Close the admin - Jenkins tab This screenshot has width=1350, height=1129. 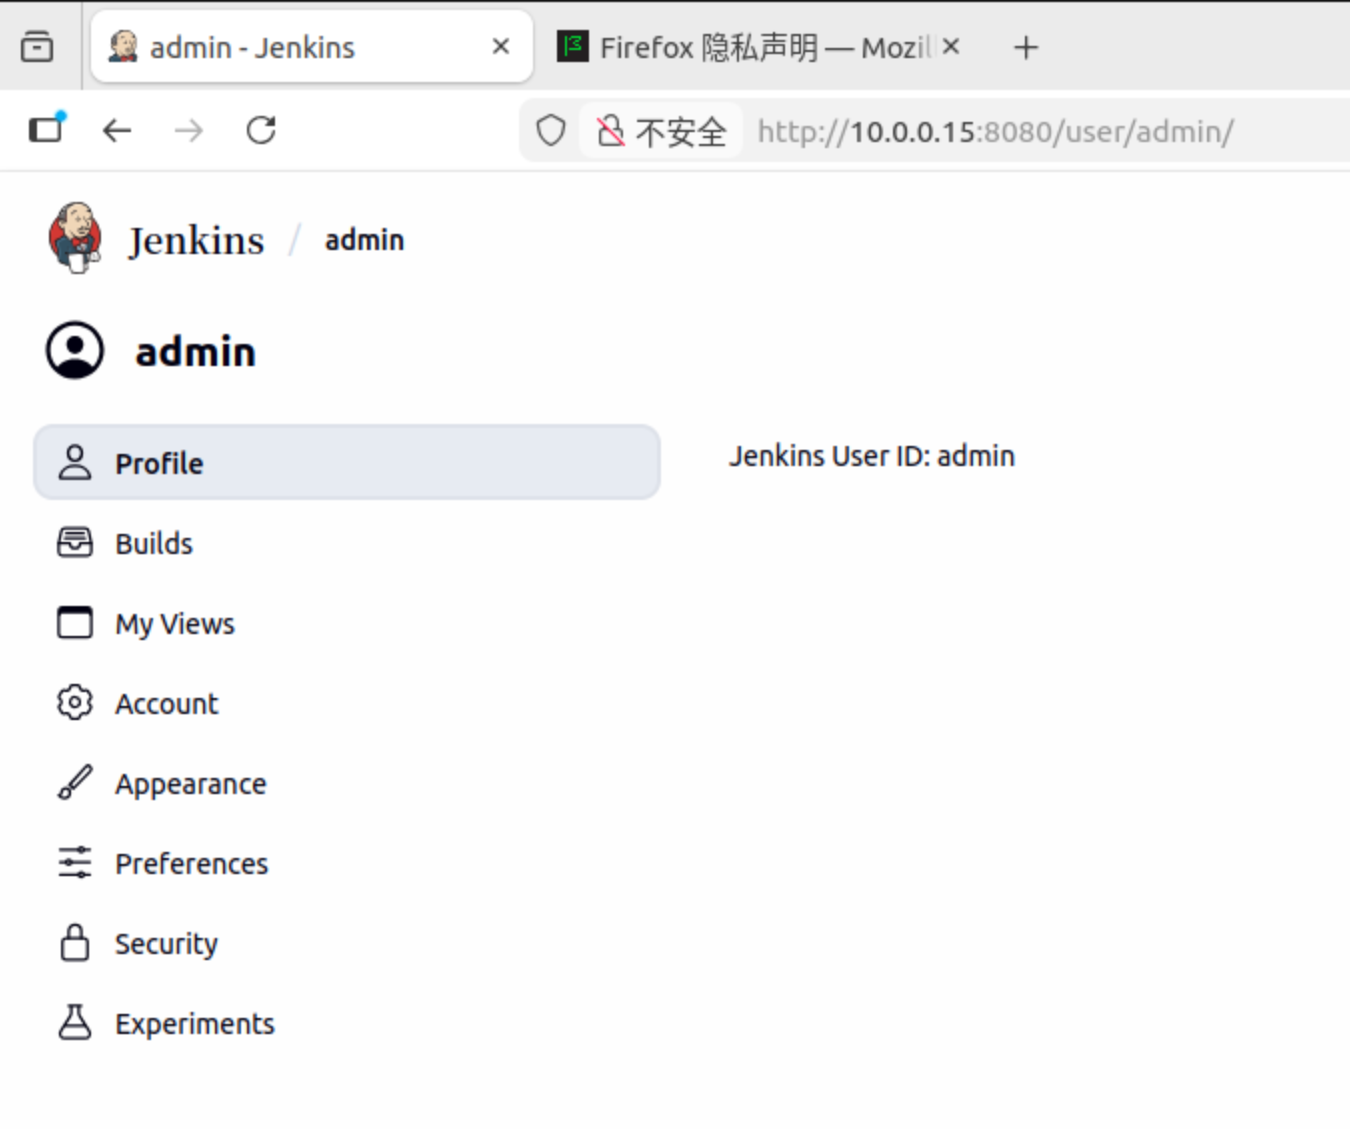pyautogui.click(x=501, y=46)
